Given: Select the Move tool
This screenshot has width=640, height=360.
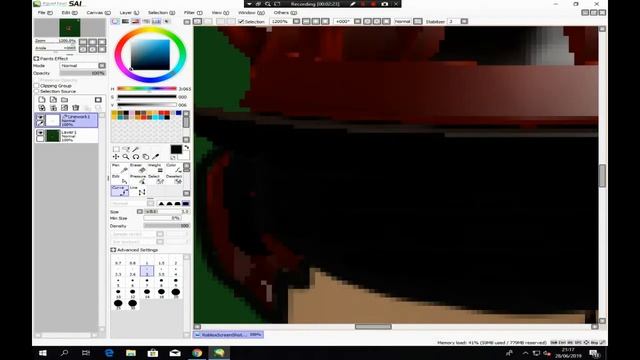Looking at the screenshot, I should 116,157.
